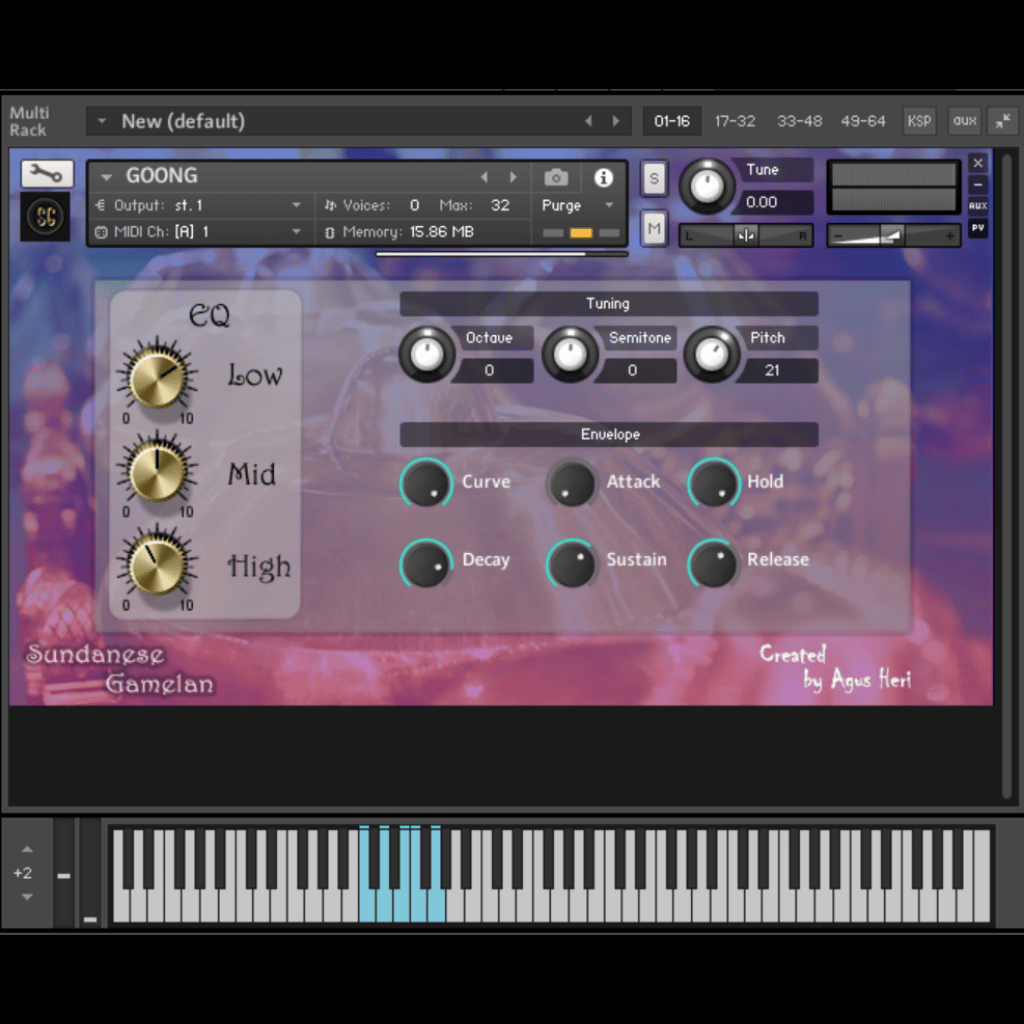This screenshot has height=1024, width=1024.
Task: Toggle aux sends panel in rack header
Action: tap(964, 121)
